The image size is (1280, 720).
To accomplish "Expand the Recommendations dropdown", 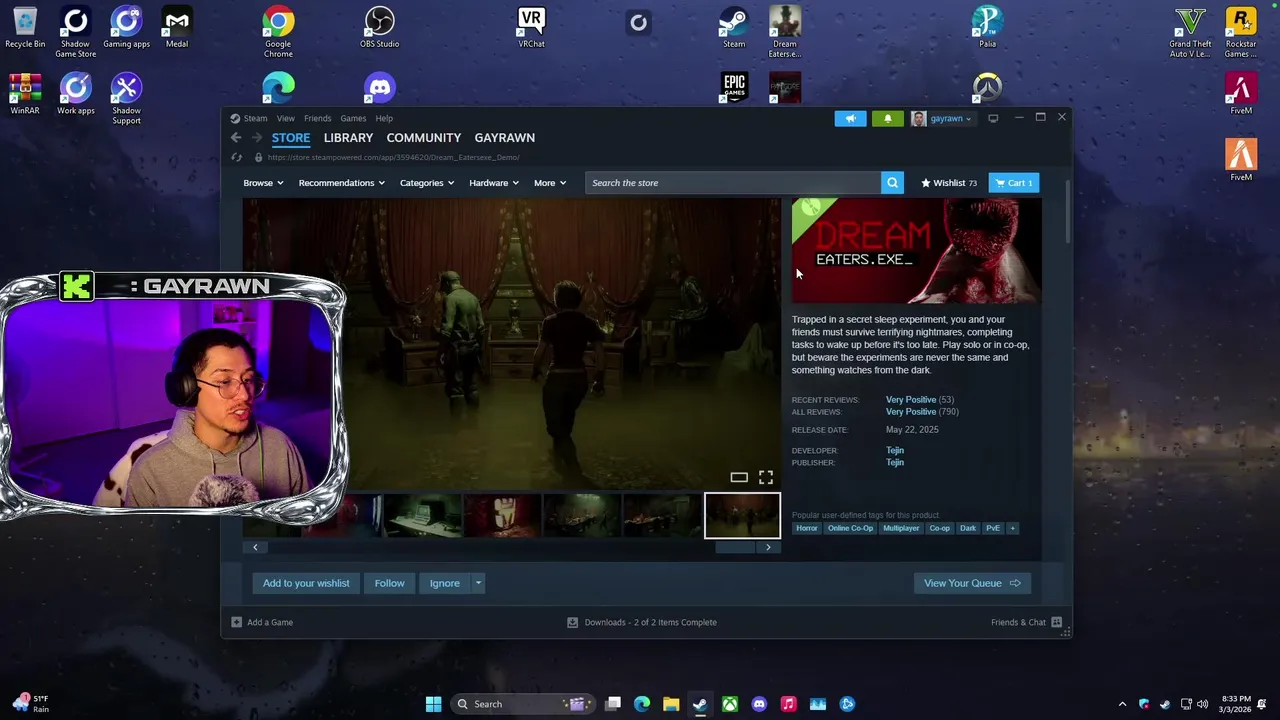I will (341, 183).
